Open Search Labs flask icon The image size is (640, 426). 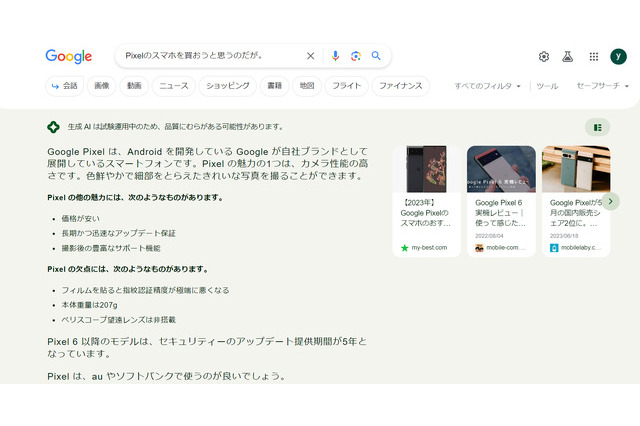[x=567, y=56]
